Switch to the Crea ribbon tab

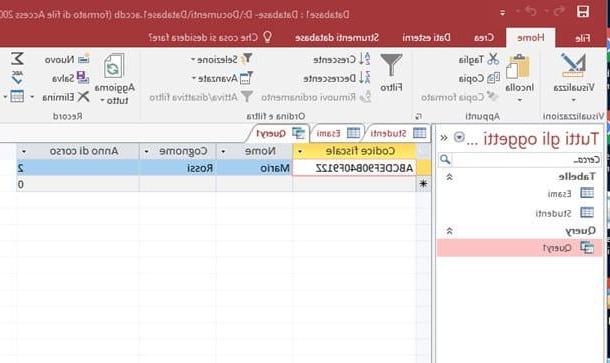(x=484, y=38)
